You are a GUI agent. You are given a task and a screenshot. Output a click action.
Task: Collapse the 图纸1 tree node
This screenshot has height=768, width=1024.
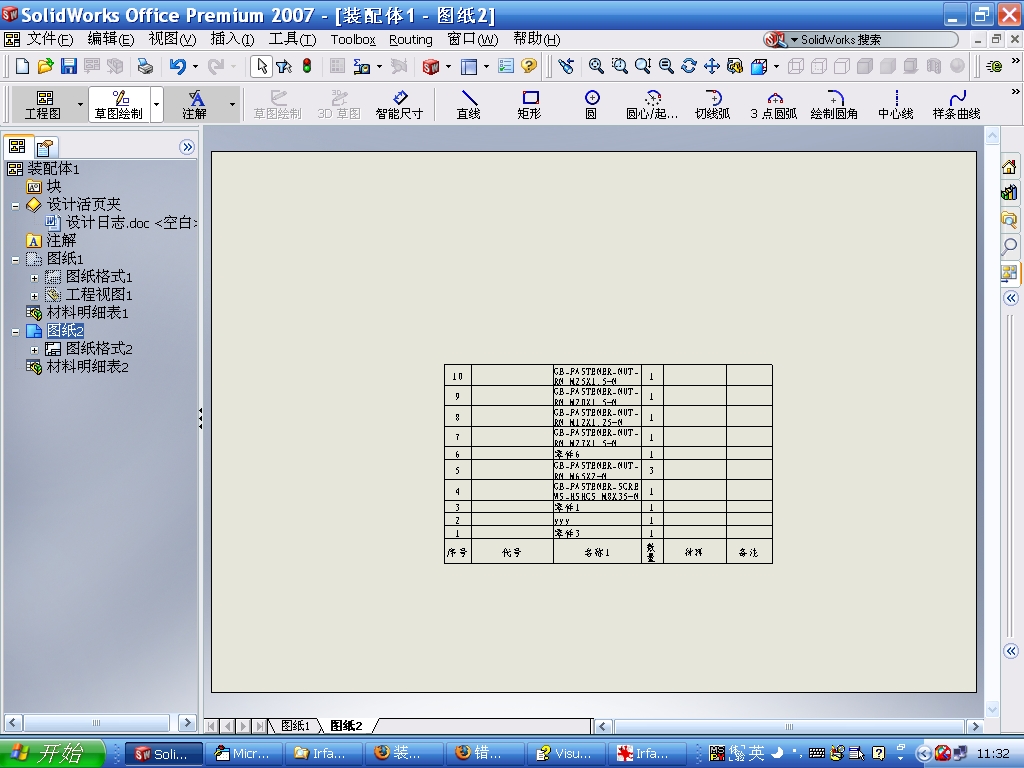pos(15,260)
